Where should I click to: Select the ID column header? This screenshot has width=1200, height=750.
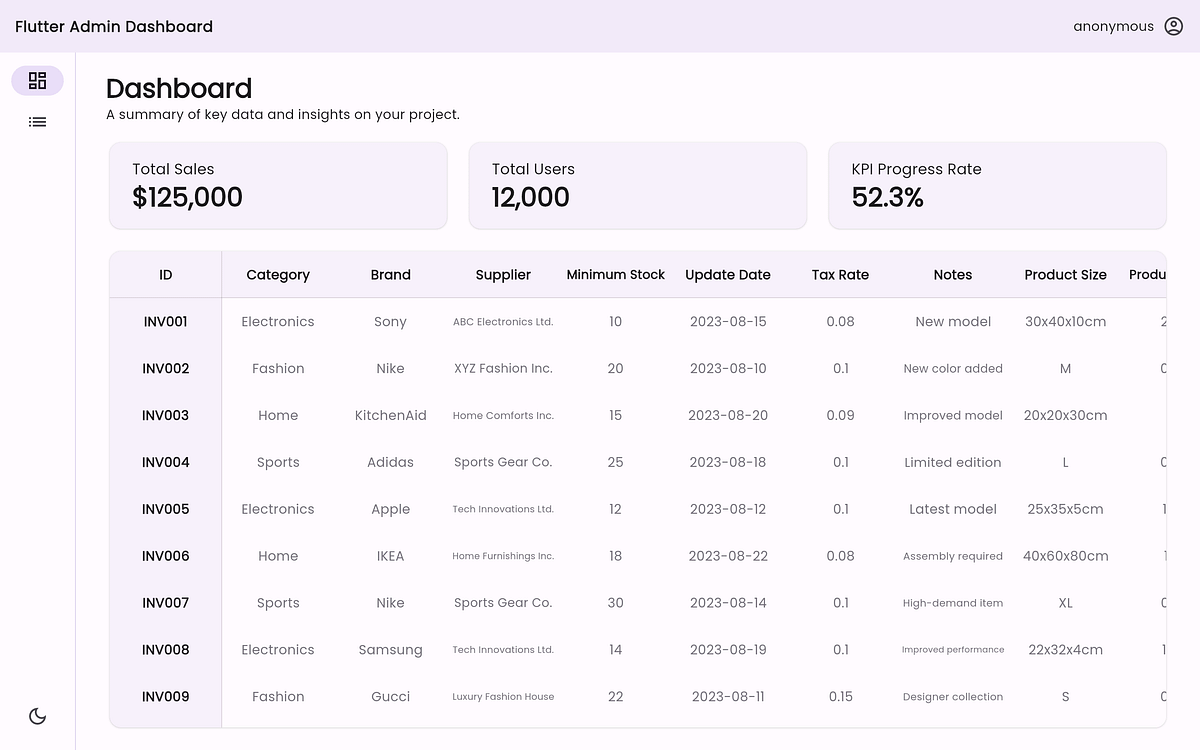point(165,274)
